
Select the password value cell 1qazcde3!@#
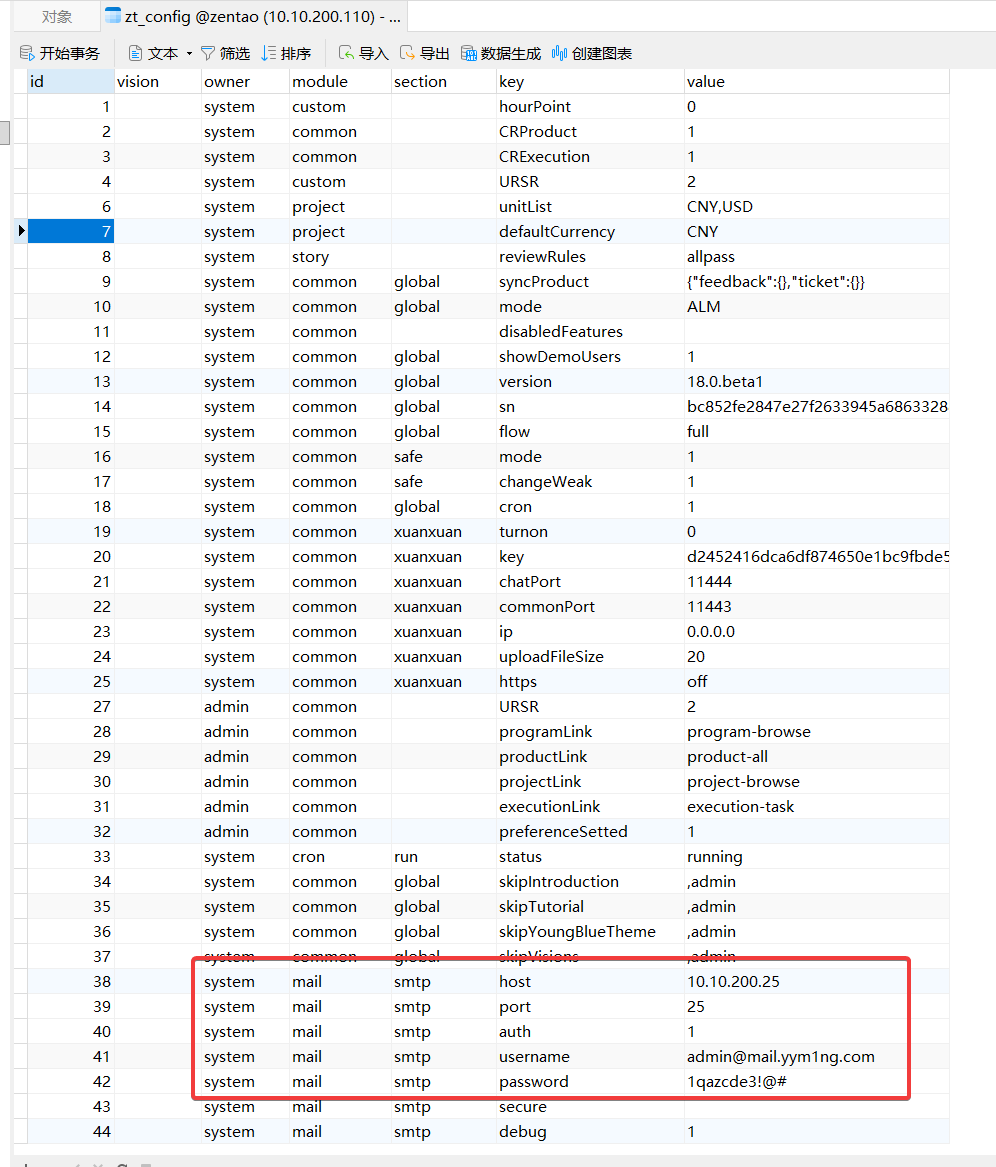pyautogui.click(x=740, y=1082)
